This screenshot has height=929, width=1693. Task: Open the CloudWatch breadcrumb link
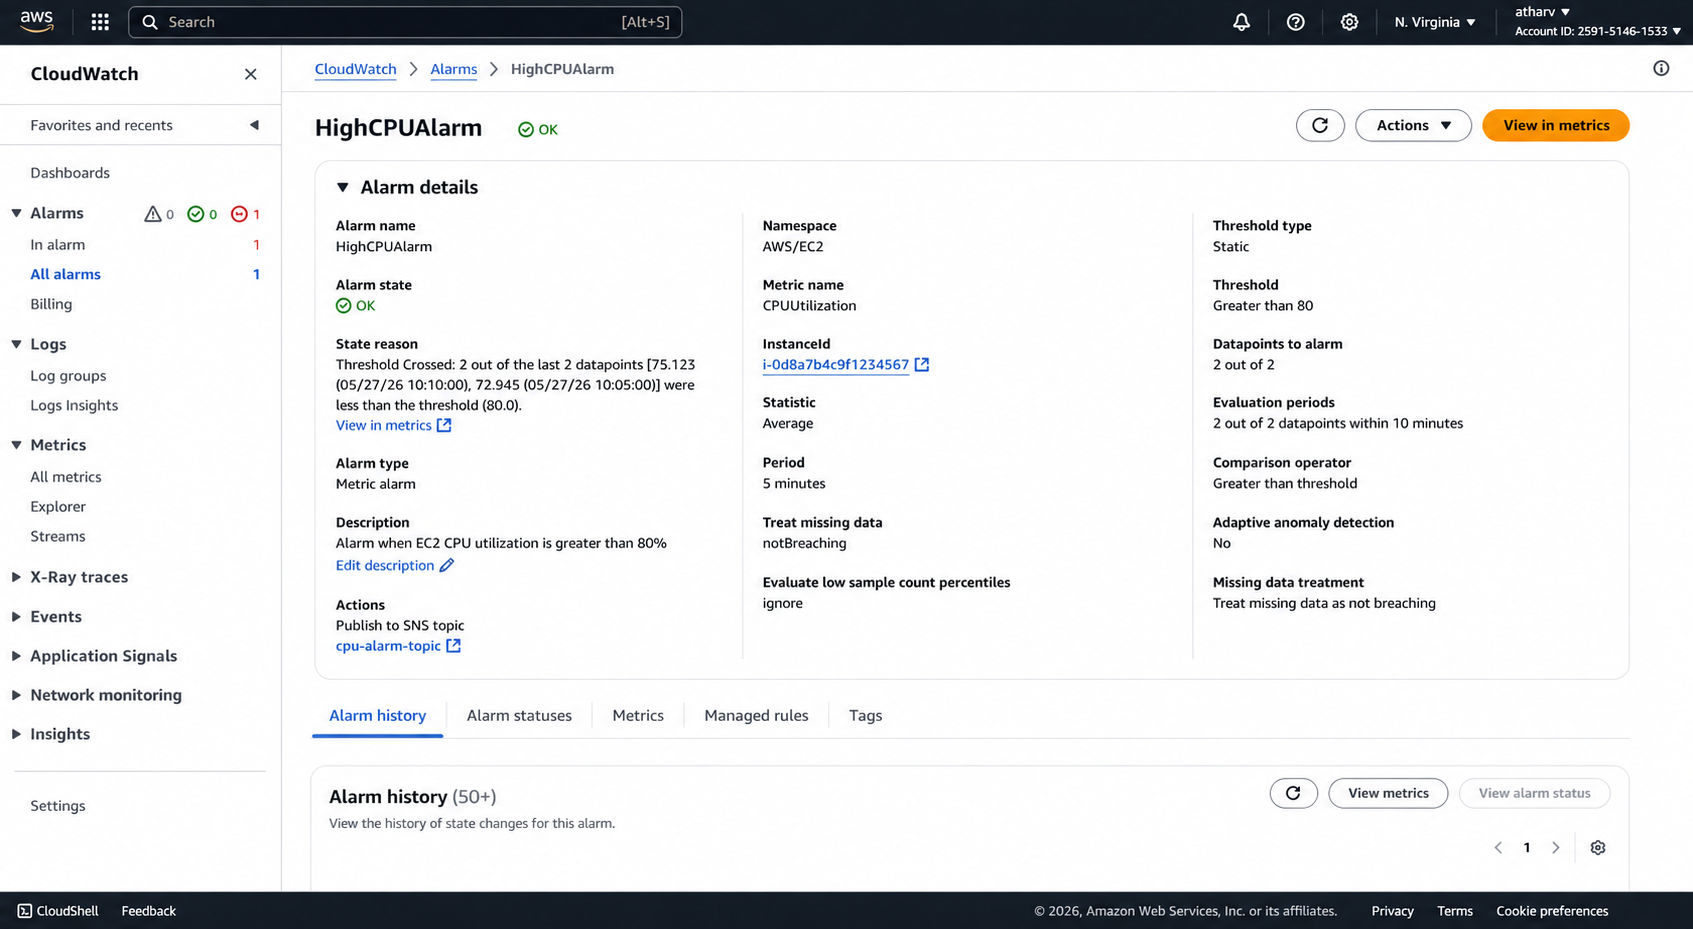355,69
